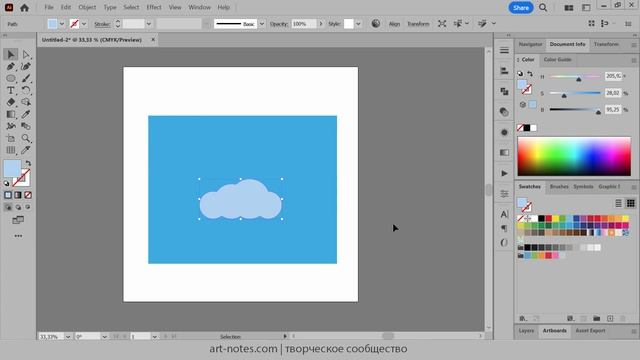Change screen mode icon in toolbar
The width and height of the screenshot is (640, 360).
click(18, 220)
